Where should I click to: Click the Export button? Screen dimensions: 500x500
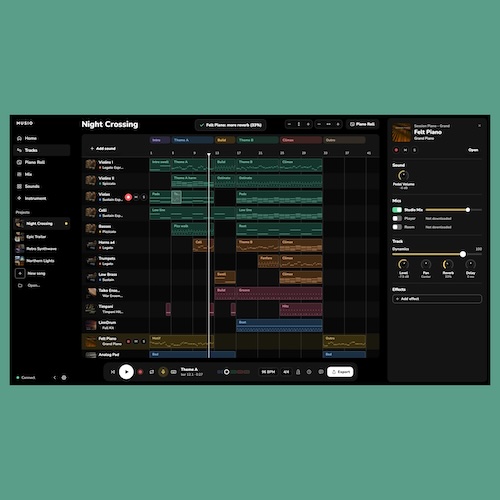point(340,372)
